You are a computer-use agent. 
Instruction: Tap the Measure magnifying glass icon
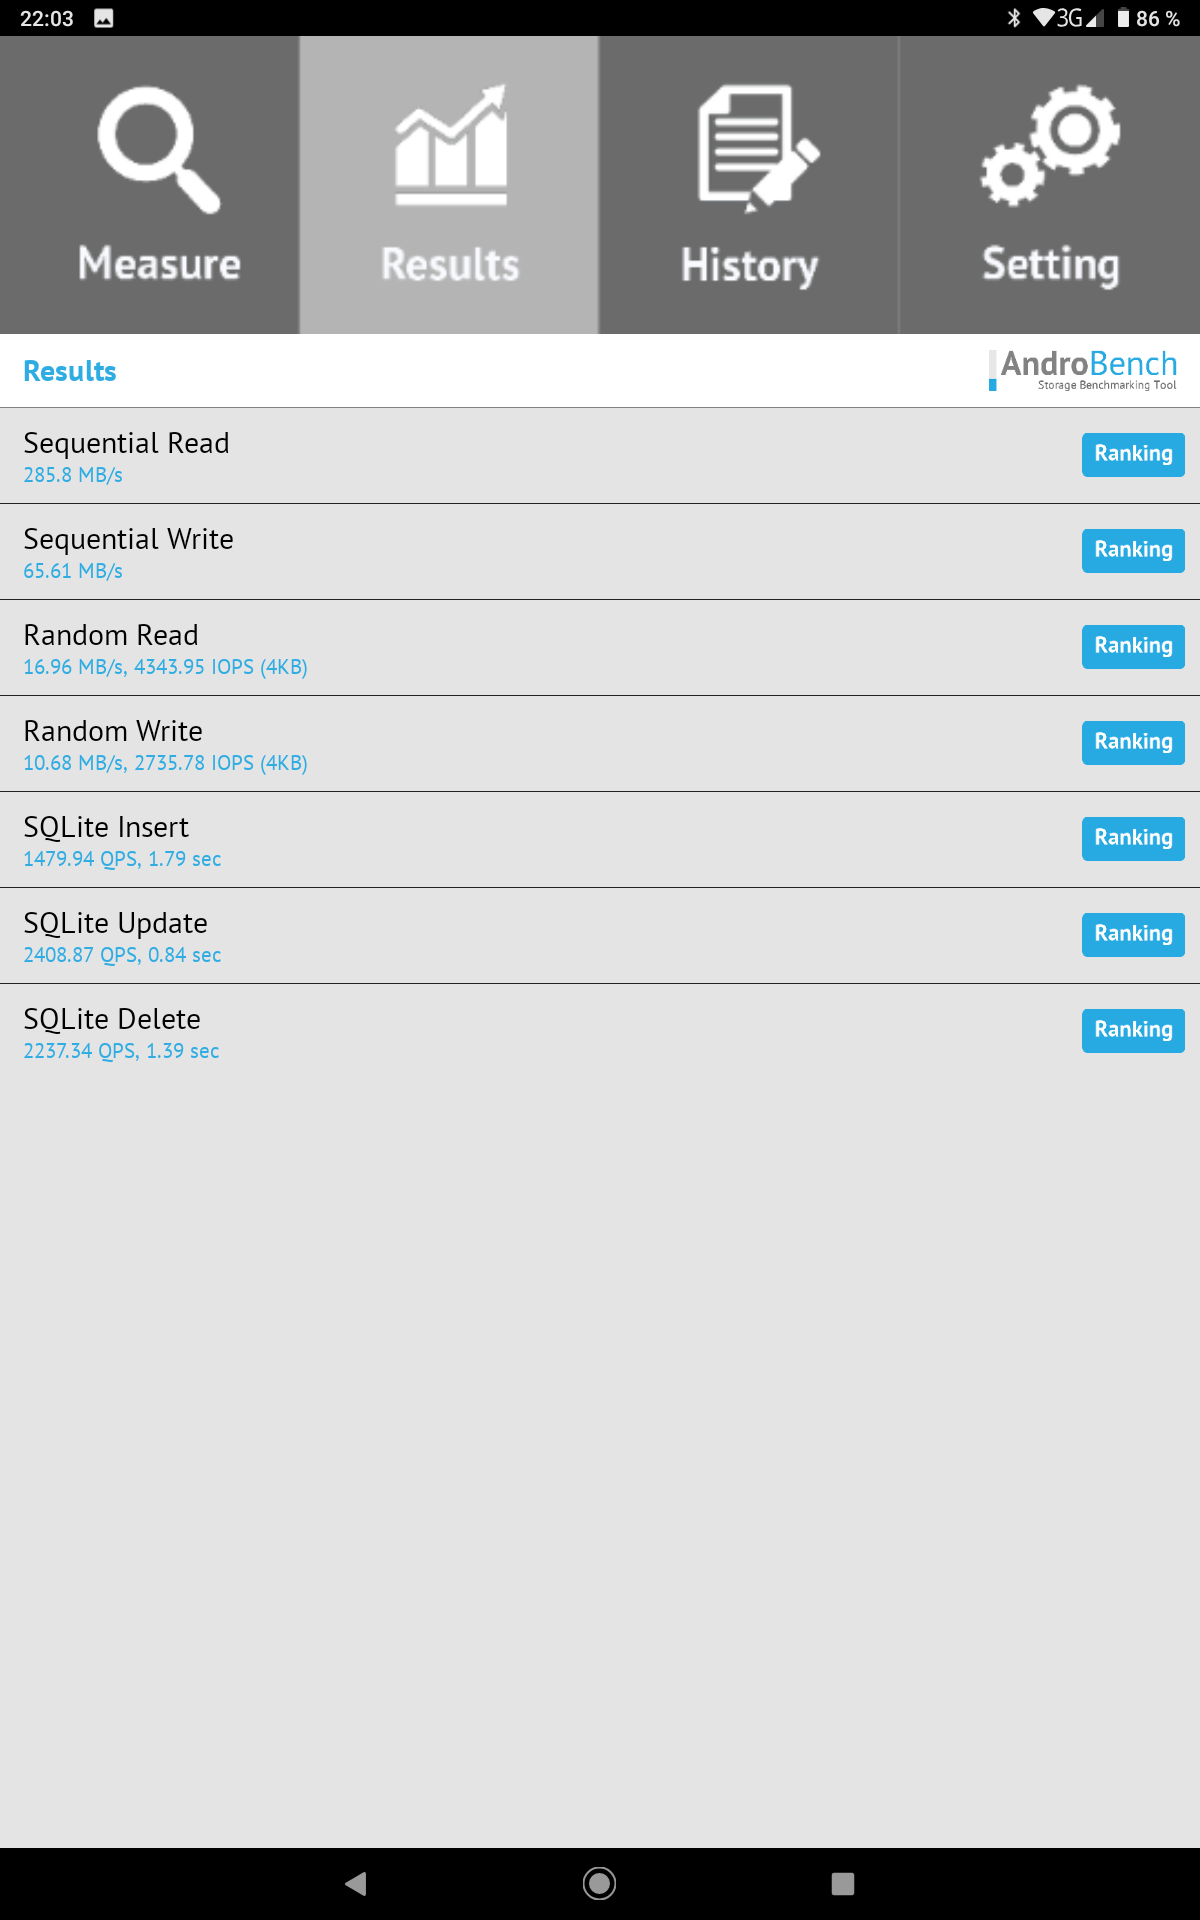coord(158,150)
